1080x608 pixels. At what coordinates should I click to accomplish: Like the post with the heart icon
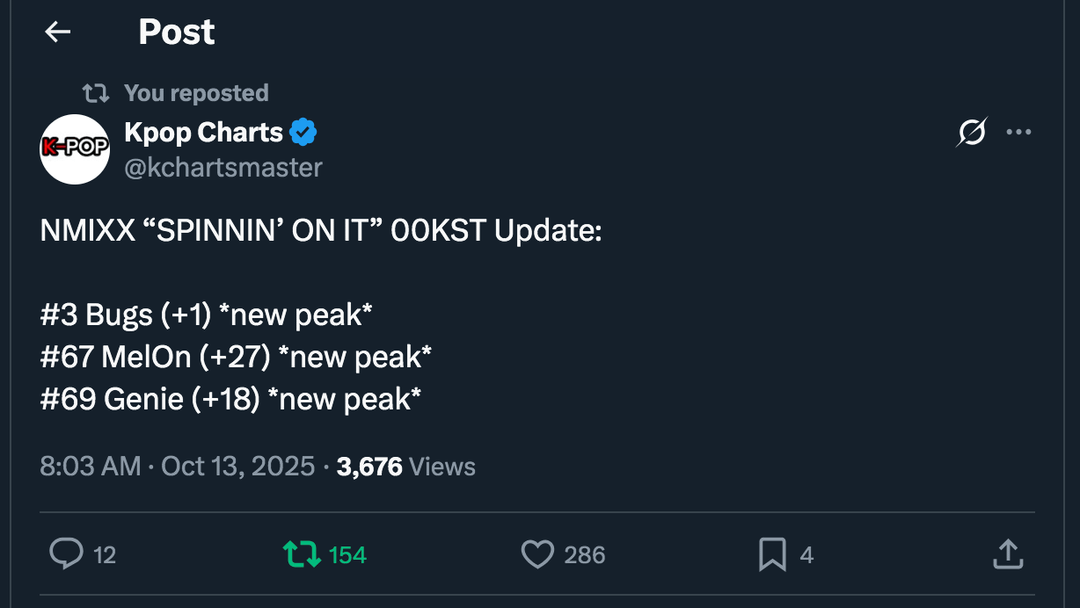538,554
